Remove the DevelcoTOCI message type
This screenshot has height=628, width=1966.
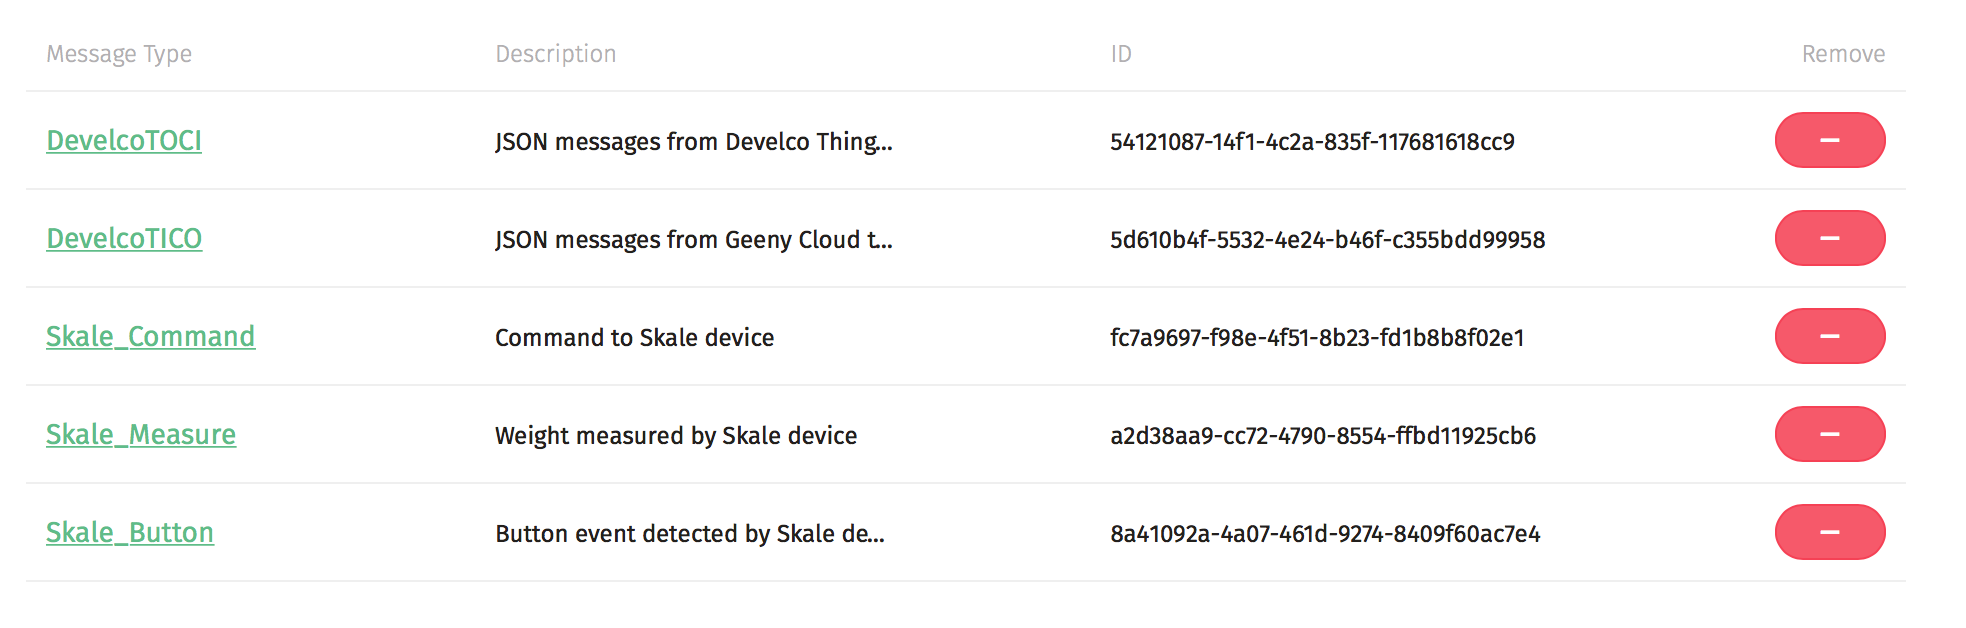1829,140
